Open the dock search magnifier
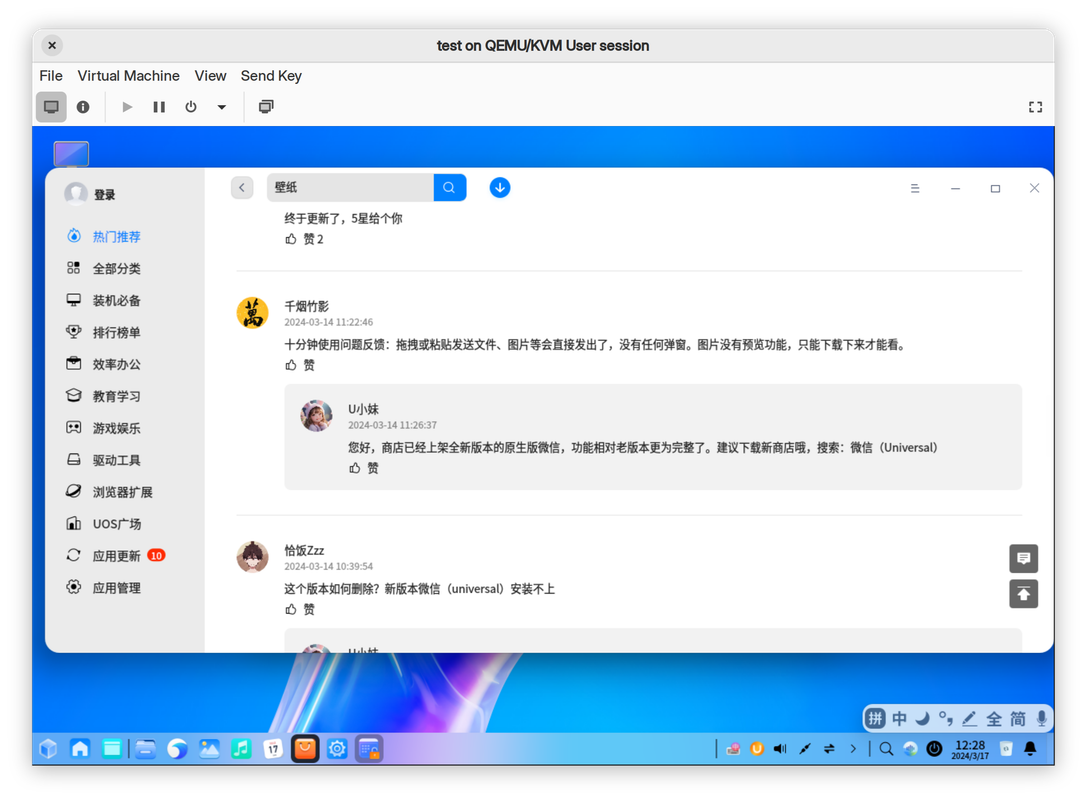Screen dimensions: 1086x800 click(x=886, y=749)
